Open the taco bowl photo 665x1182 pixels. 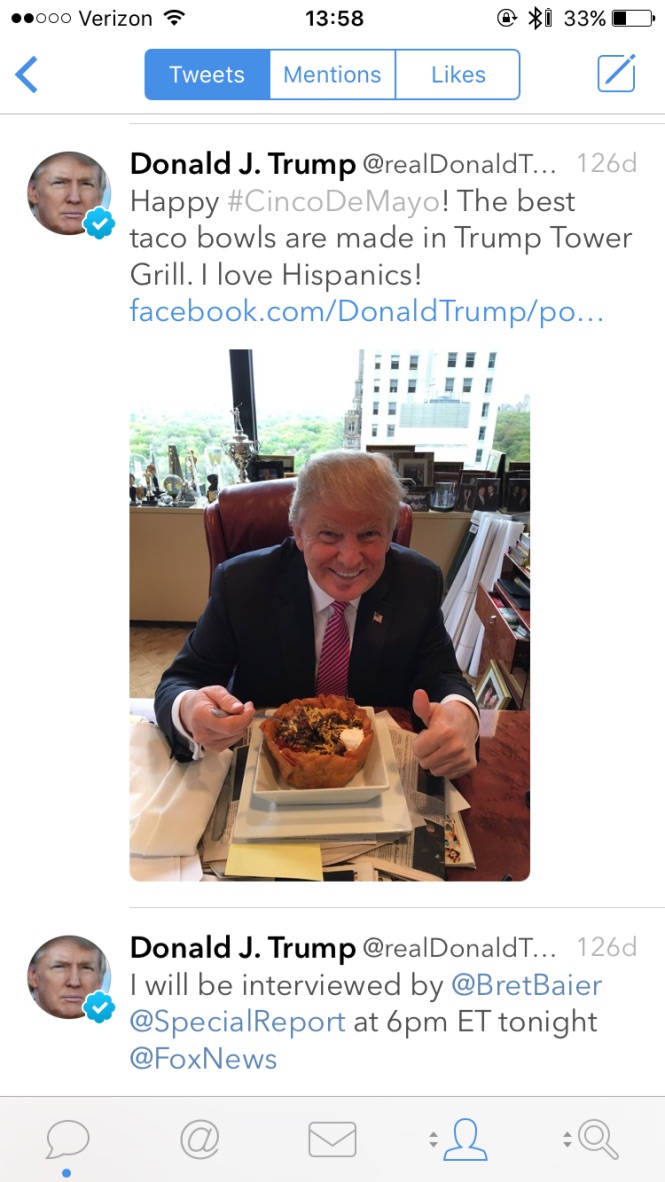329,615
